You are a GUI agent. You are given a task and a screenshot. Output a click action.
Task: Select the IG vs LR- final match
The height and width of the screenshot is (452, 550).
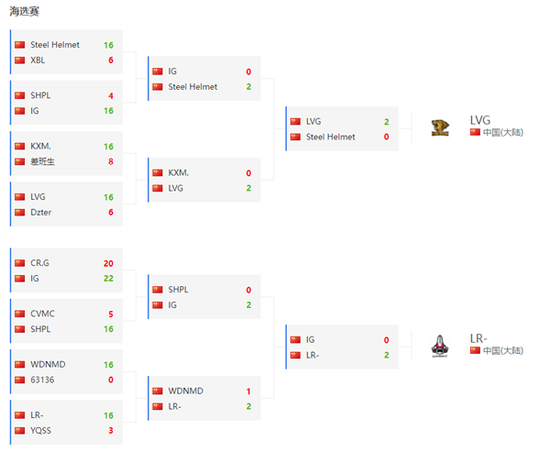pos(342,347)
